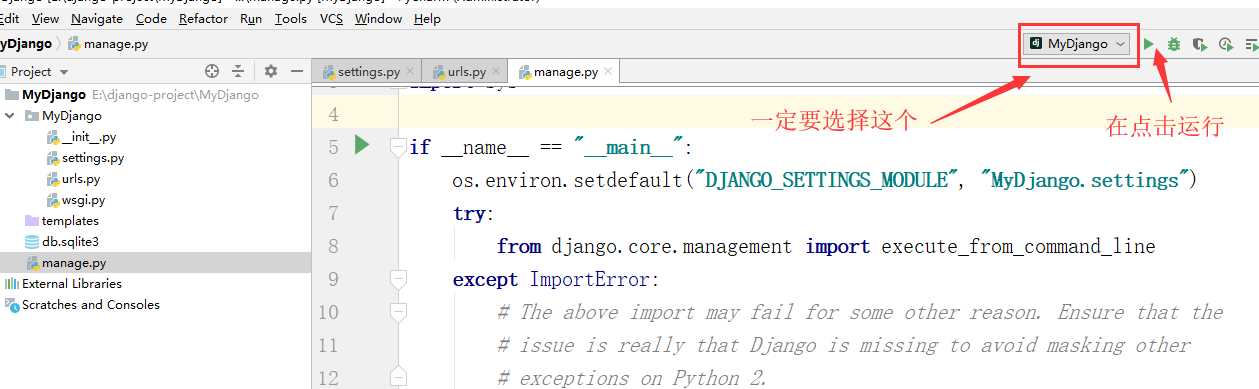Start debugging with the green bug icon

point(1174,44)
